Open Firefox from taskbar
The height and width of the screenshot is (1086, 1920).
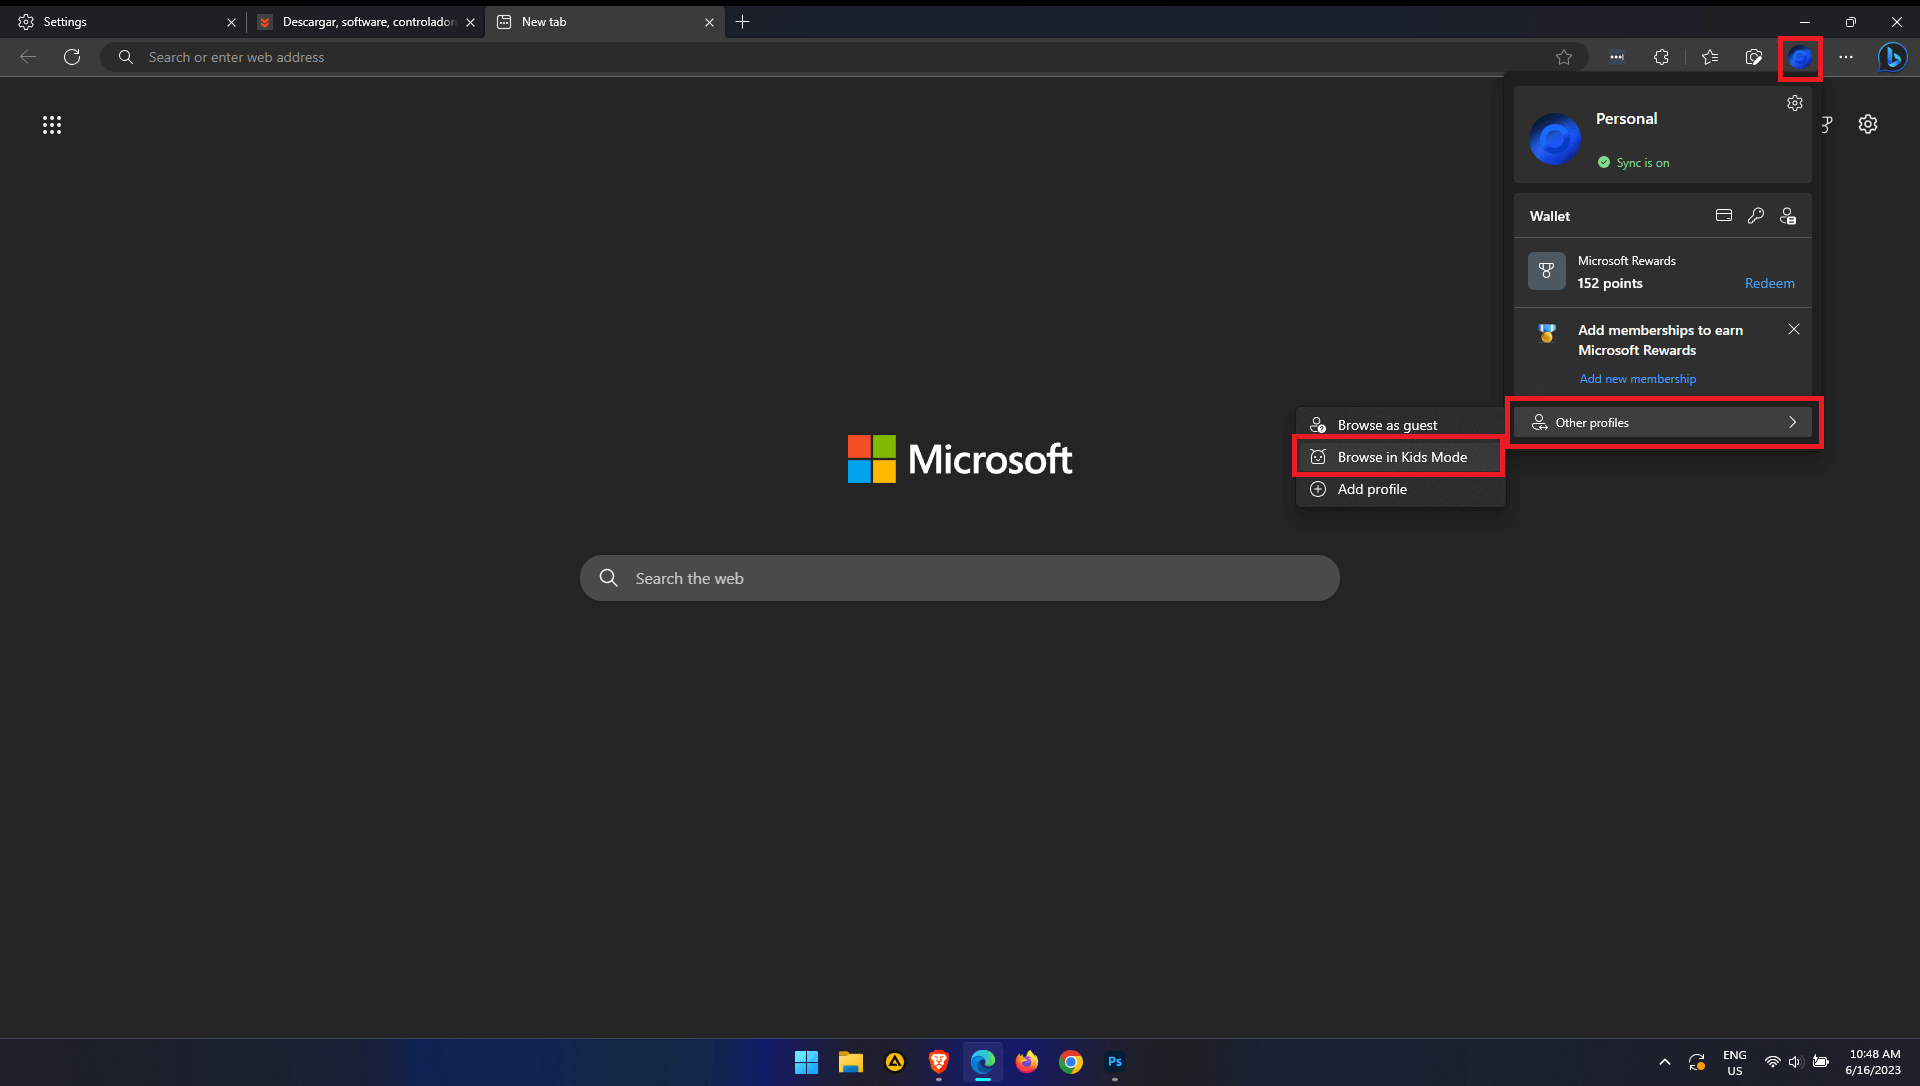coord(1027,1062)
